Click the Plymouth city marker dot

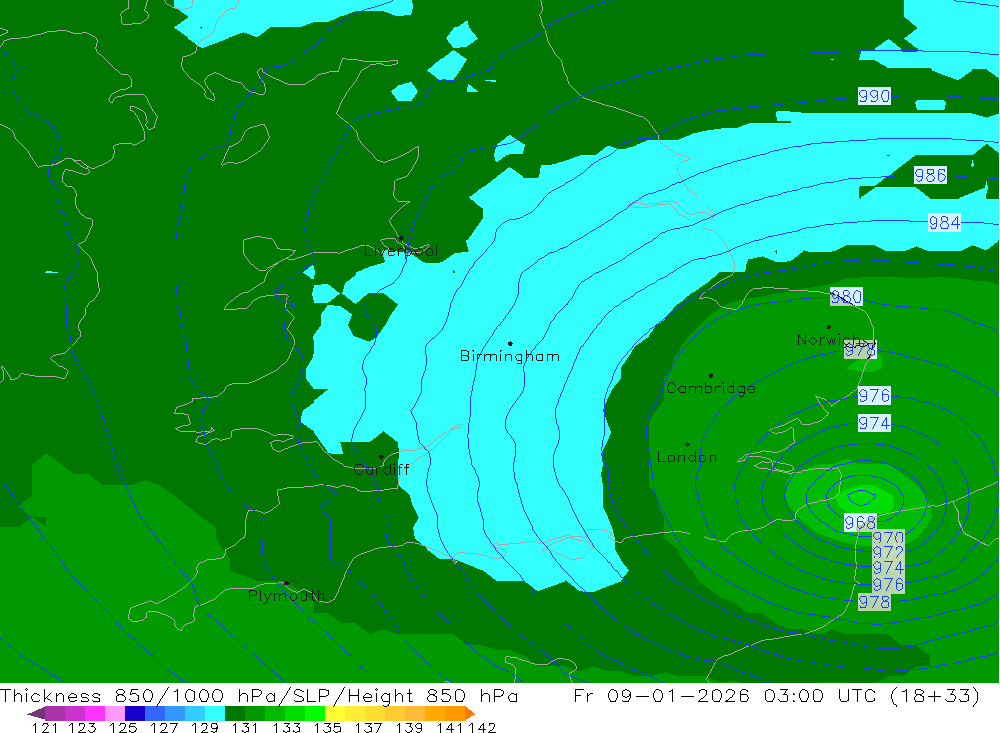click(286, 583)
